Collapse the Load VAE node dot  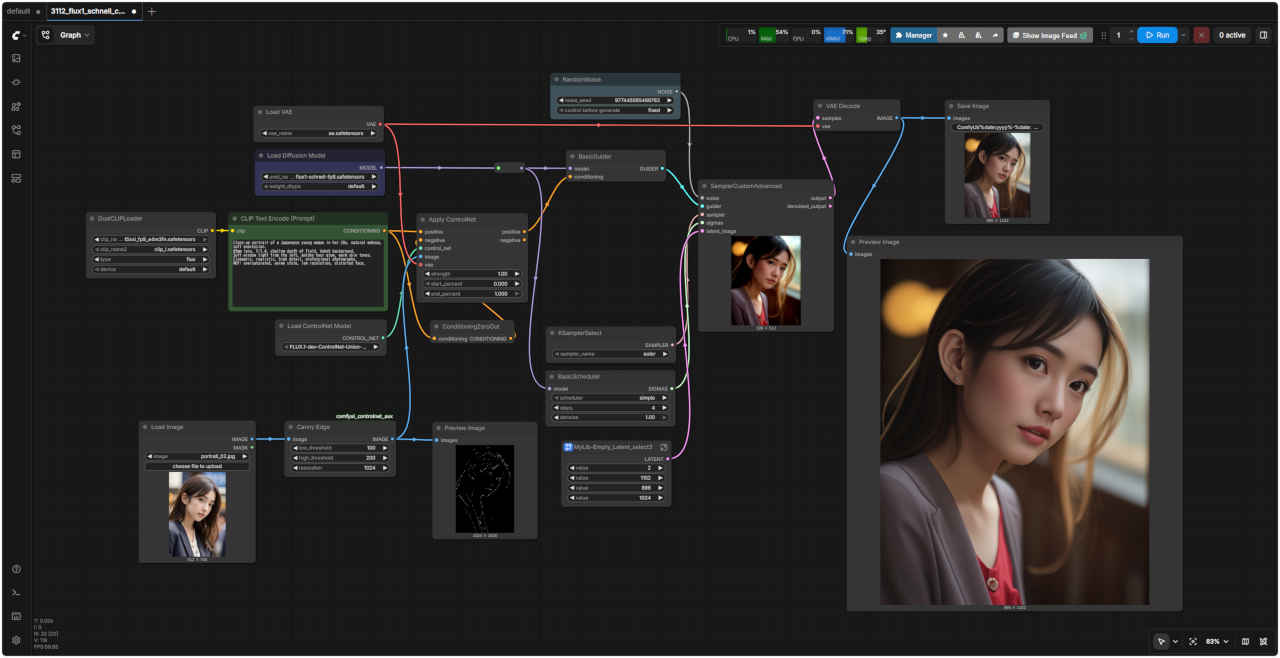(x=260, y=112)
